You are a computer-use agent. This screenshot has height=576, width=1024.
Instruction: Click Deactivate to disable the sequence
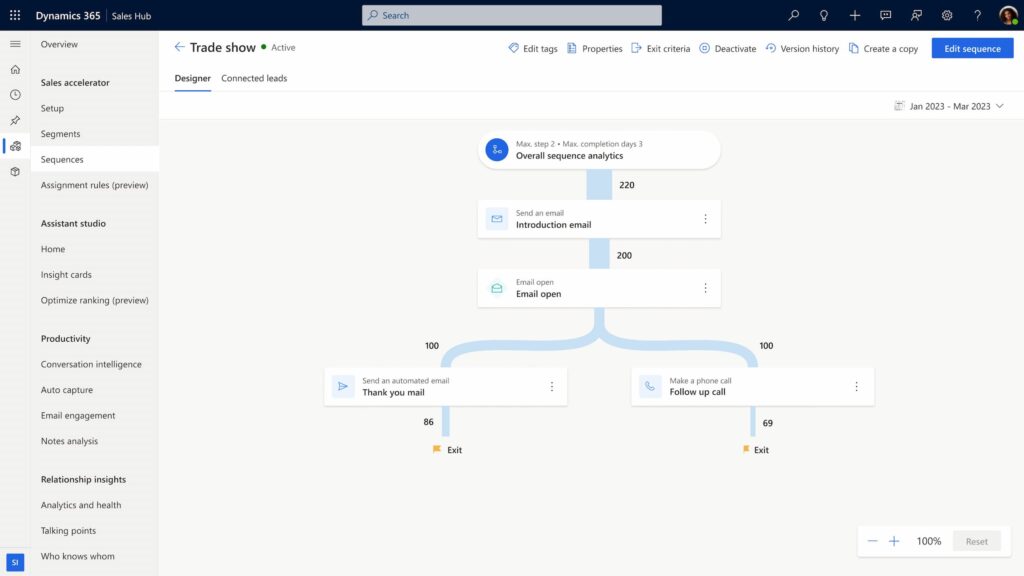point(727,48)
